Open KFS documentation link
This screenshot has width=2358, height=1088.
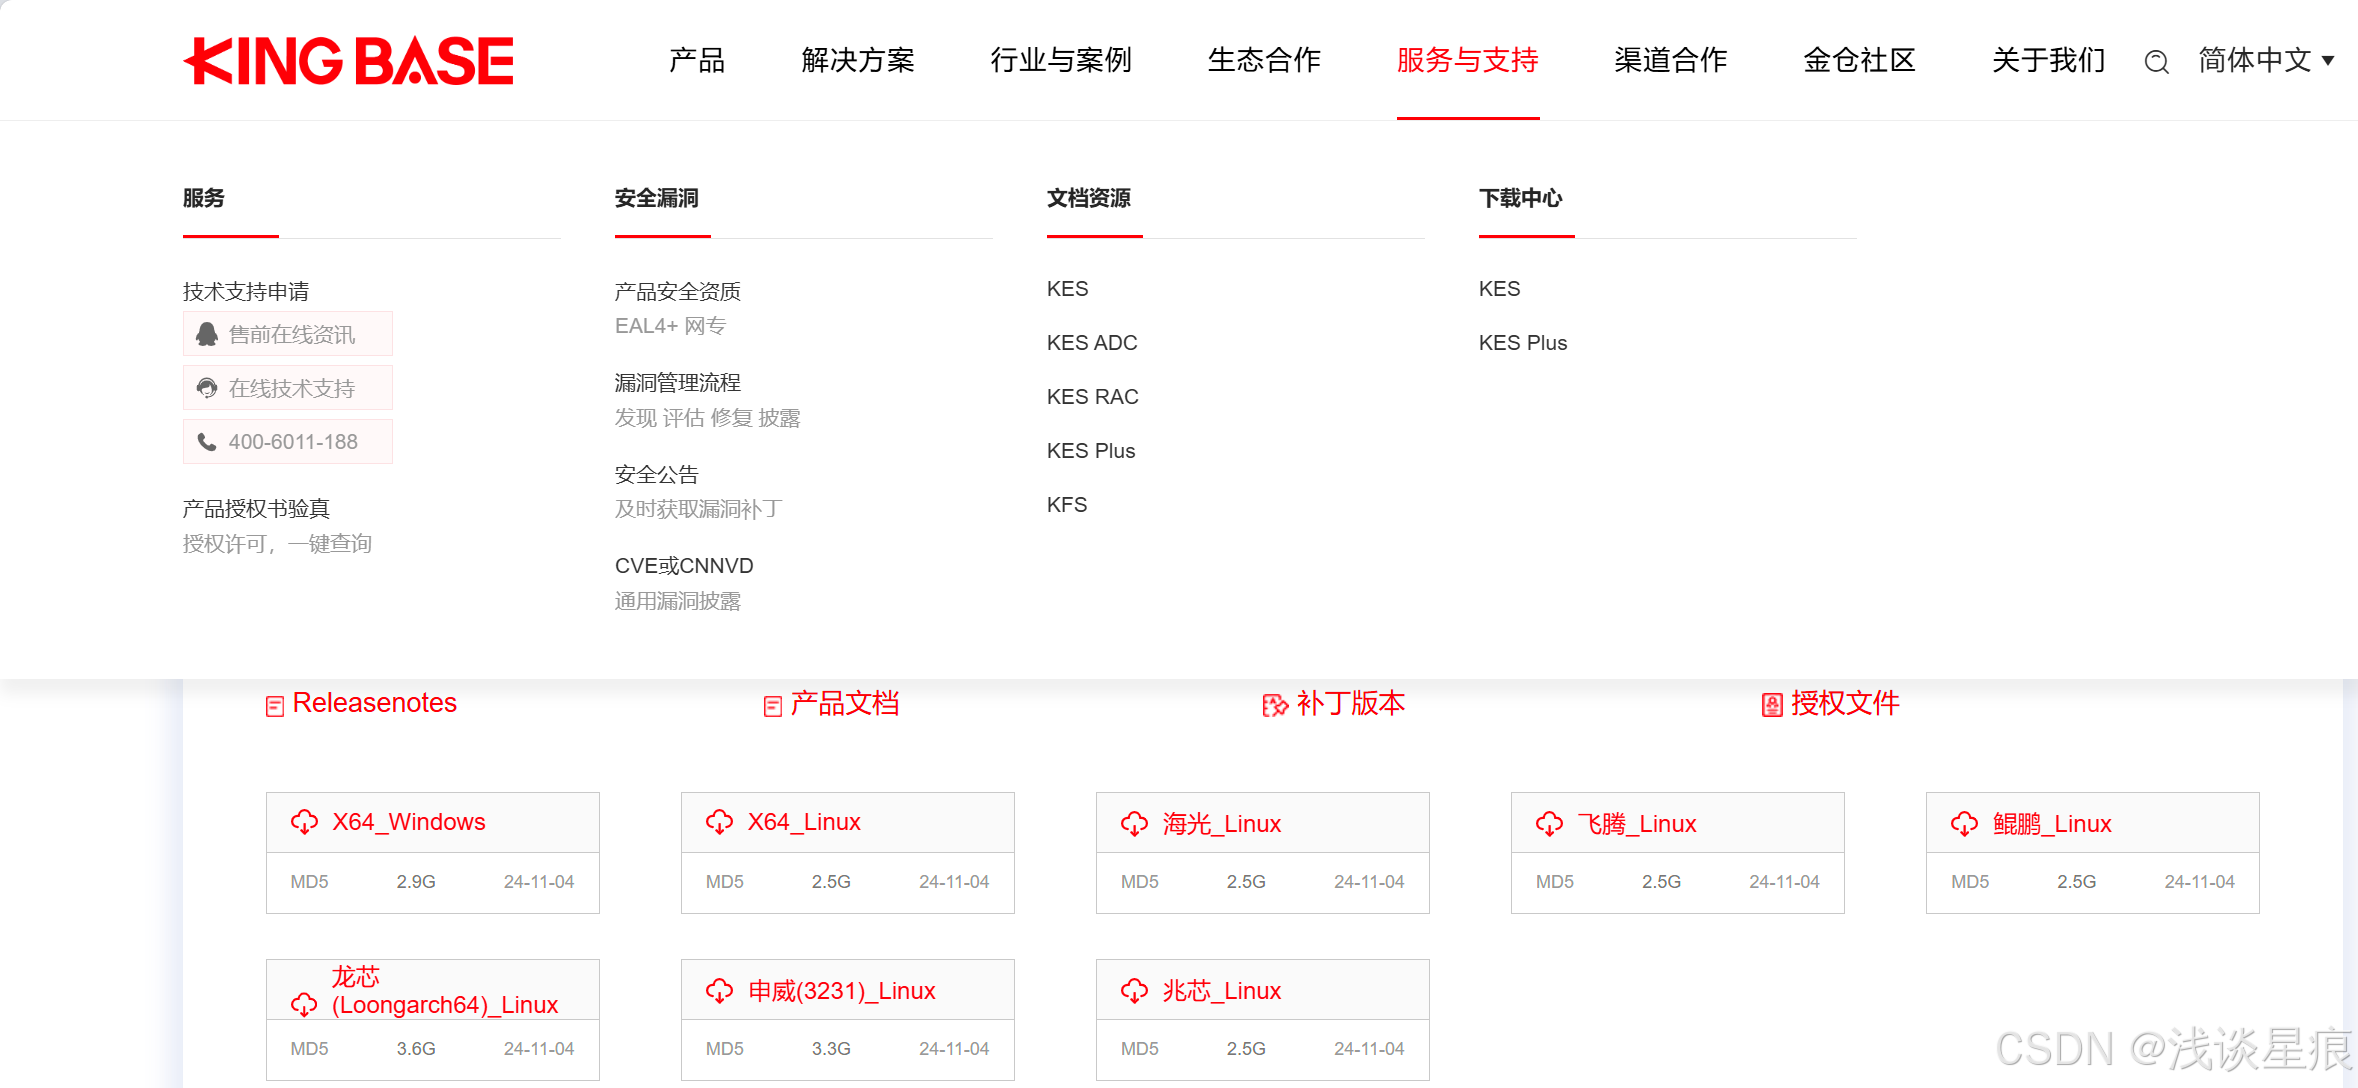click(1067, 505)
